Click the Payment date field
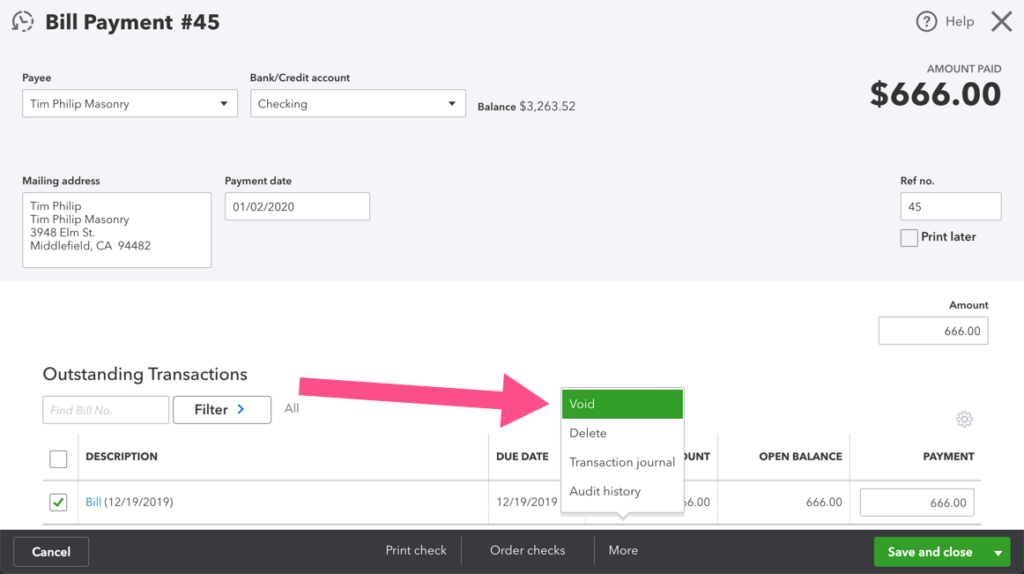Viewport: 1024px width, 574px height. pos(297,206)
